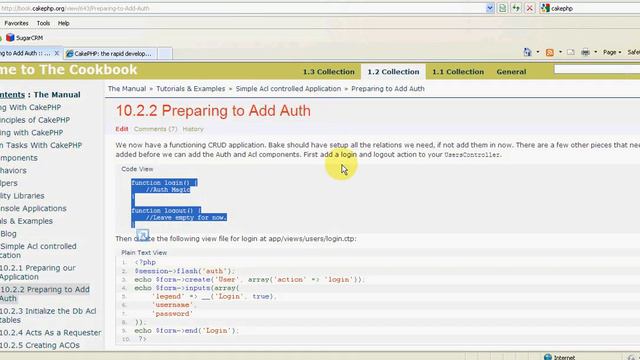Screen dimensions: 640x360
Task: Open 10.2.5 Creating ACOs sidebar link
Action: tap(40, 345)
